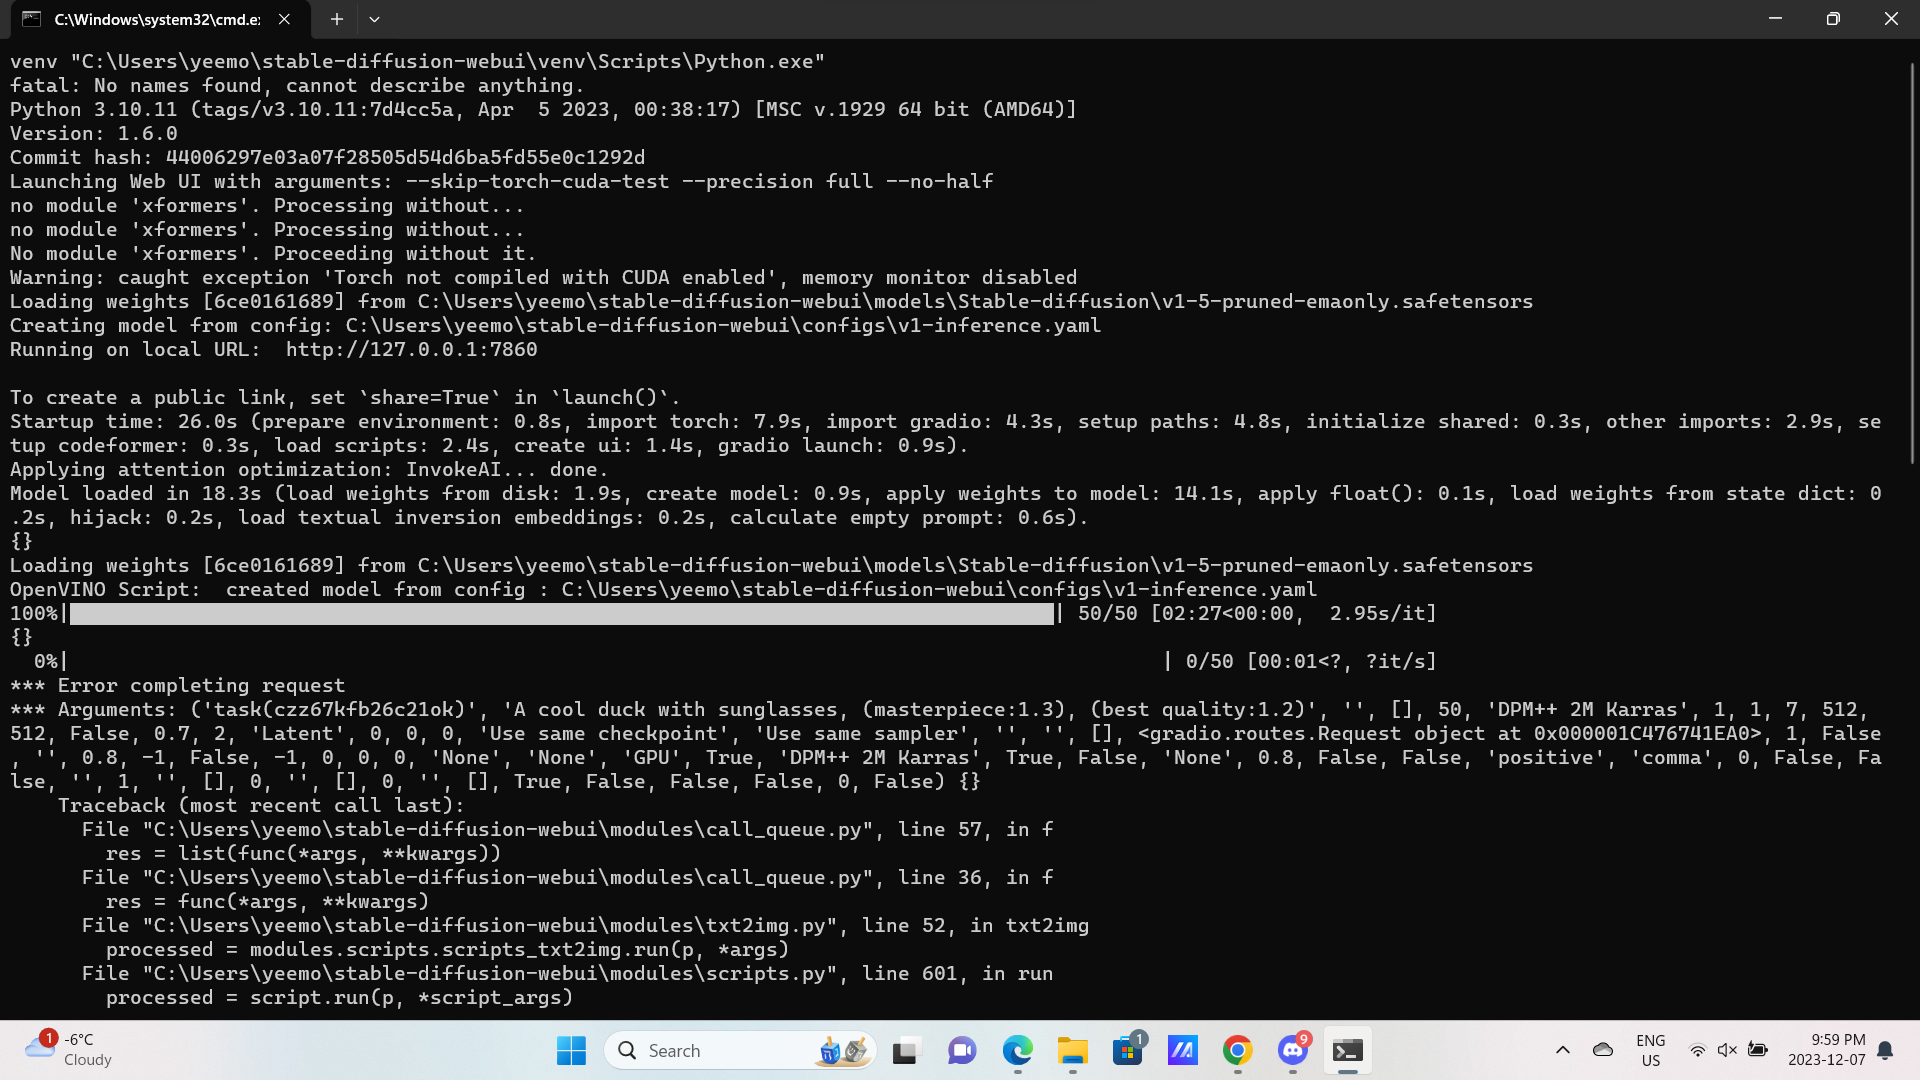Open the ENG US language switcher
Screen dimensions: 1920x1080
tap(1650, 1051)
